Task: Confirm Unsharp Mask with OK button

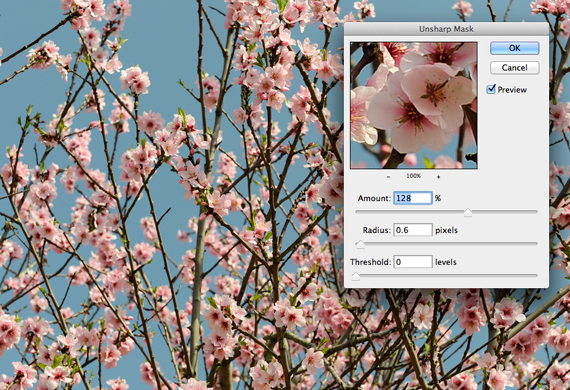Action: 514,48
